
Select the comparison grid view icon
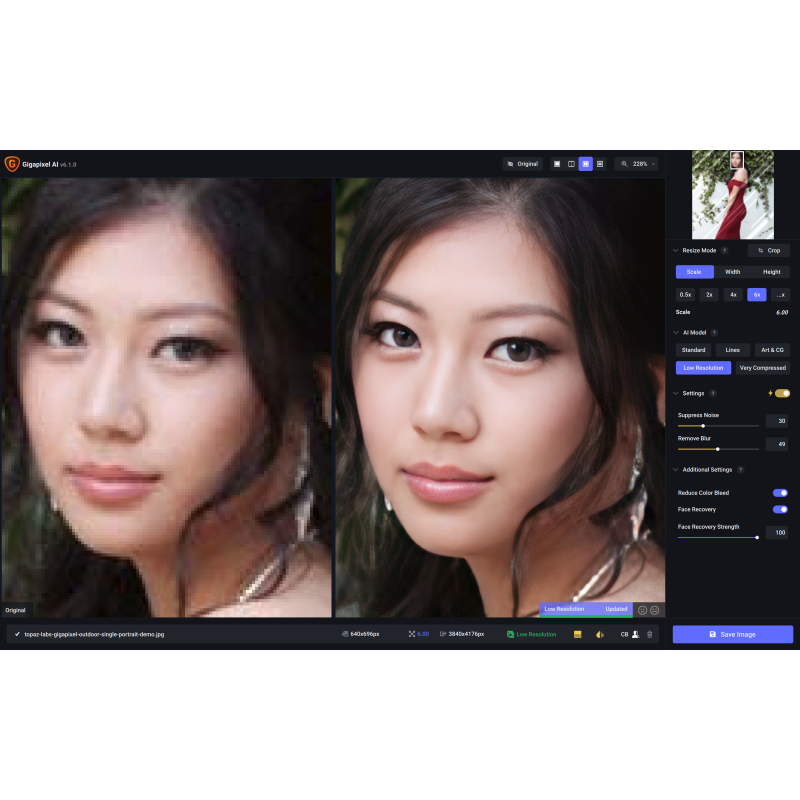[x=600, y=164]
